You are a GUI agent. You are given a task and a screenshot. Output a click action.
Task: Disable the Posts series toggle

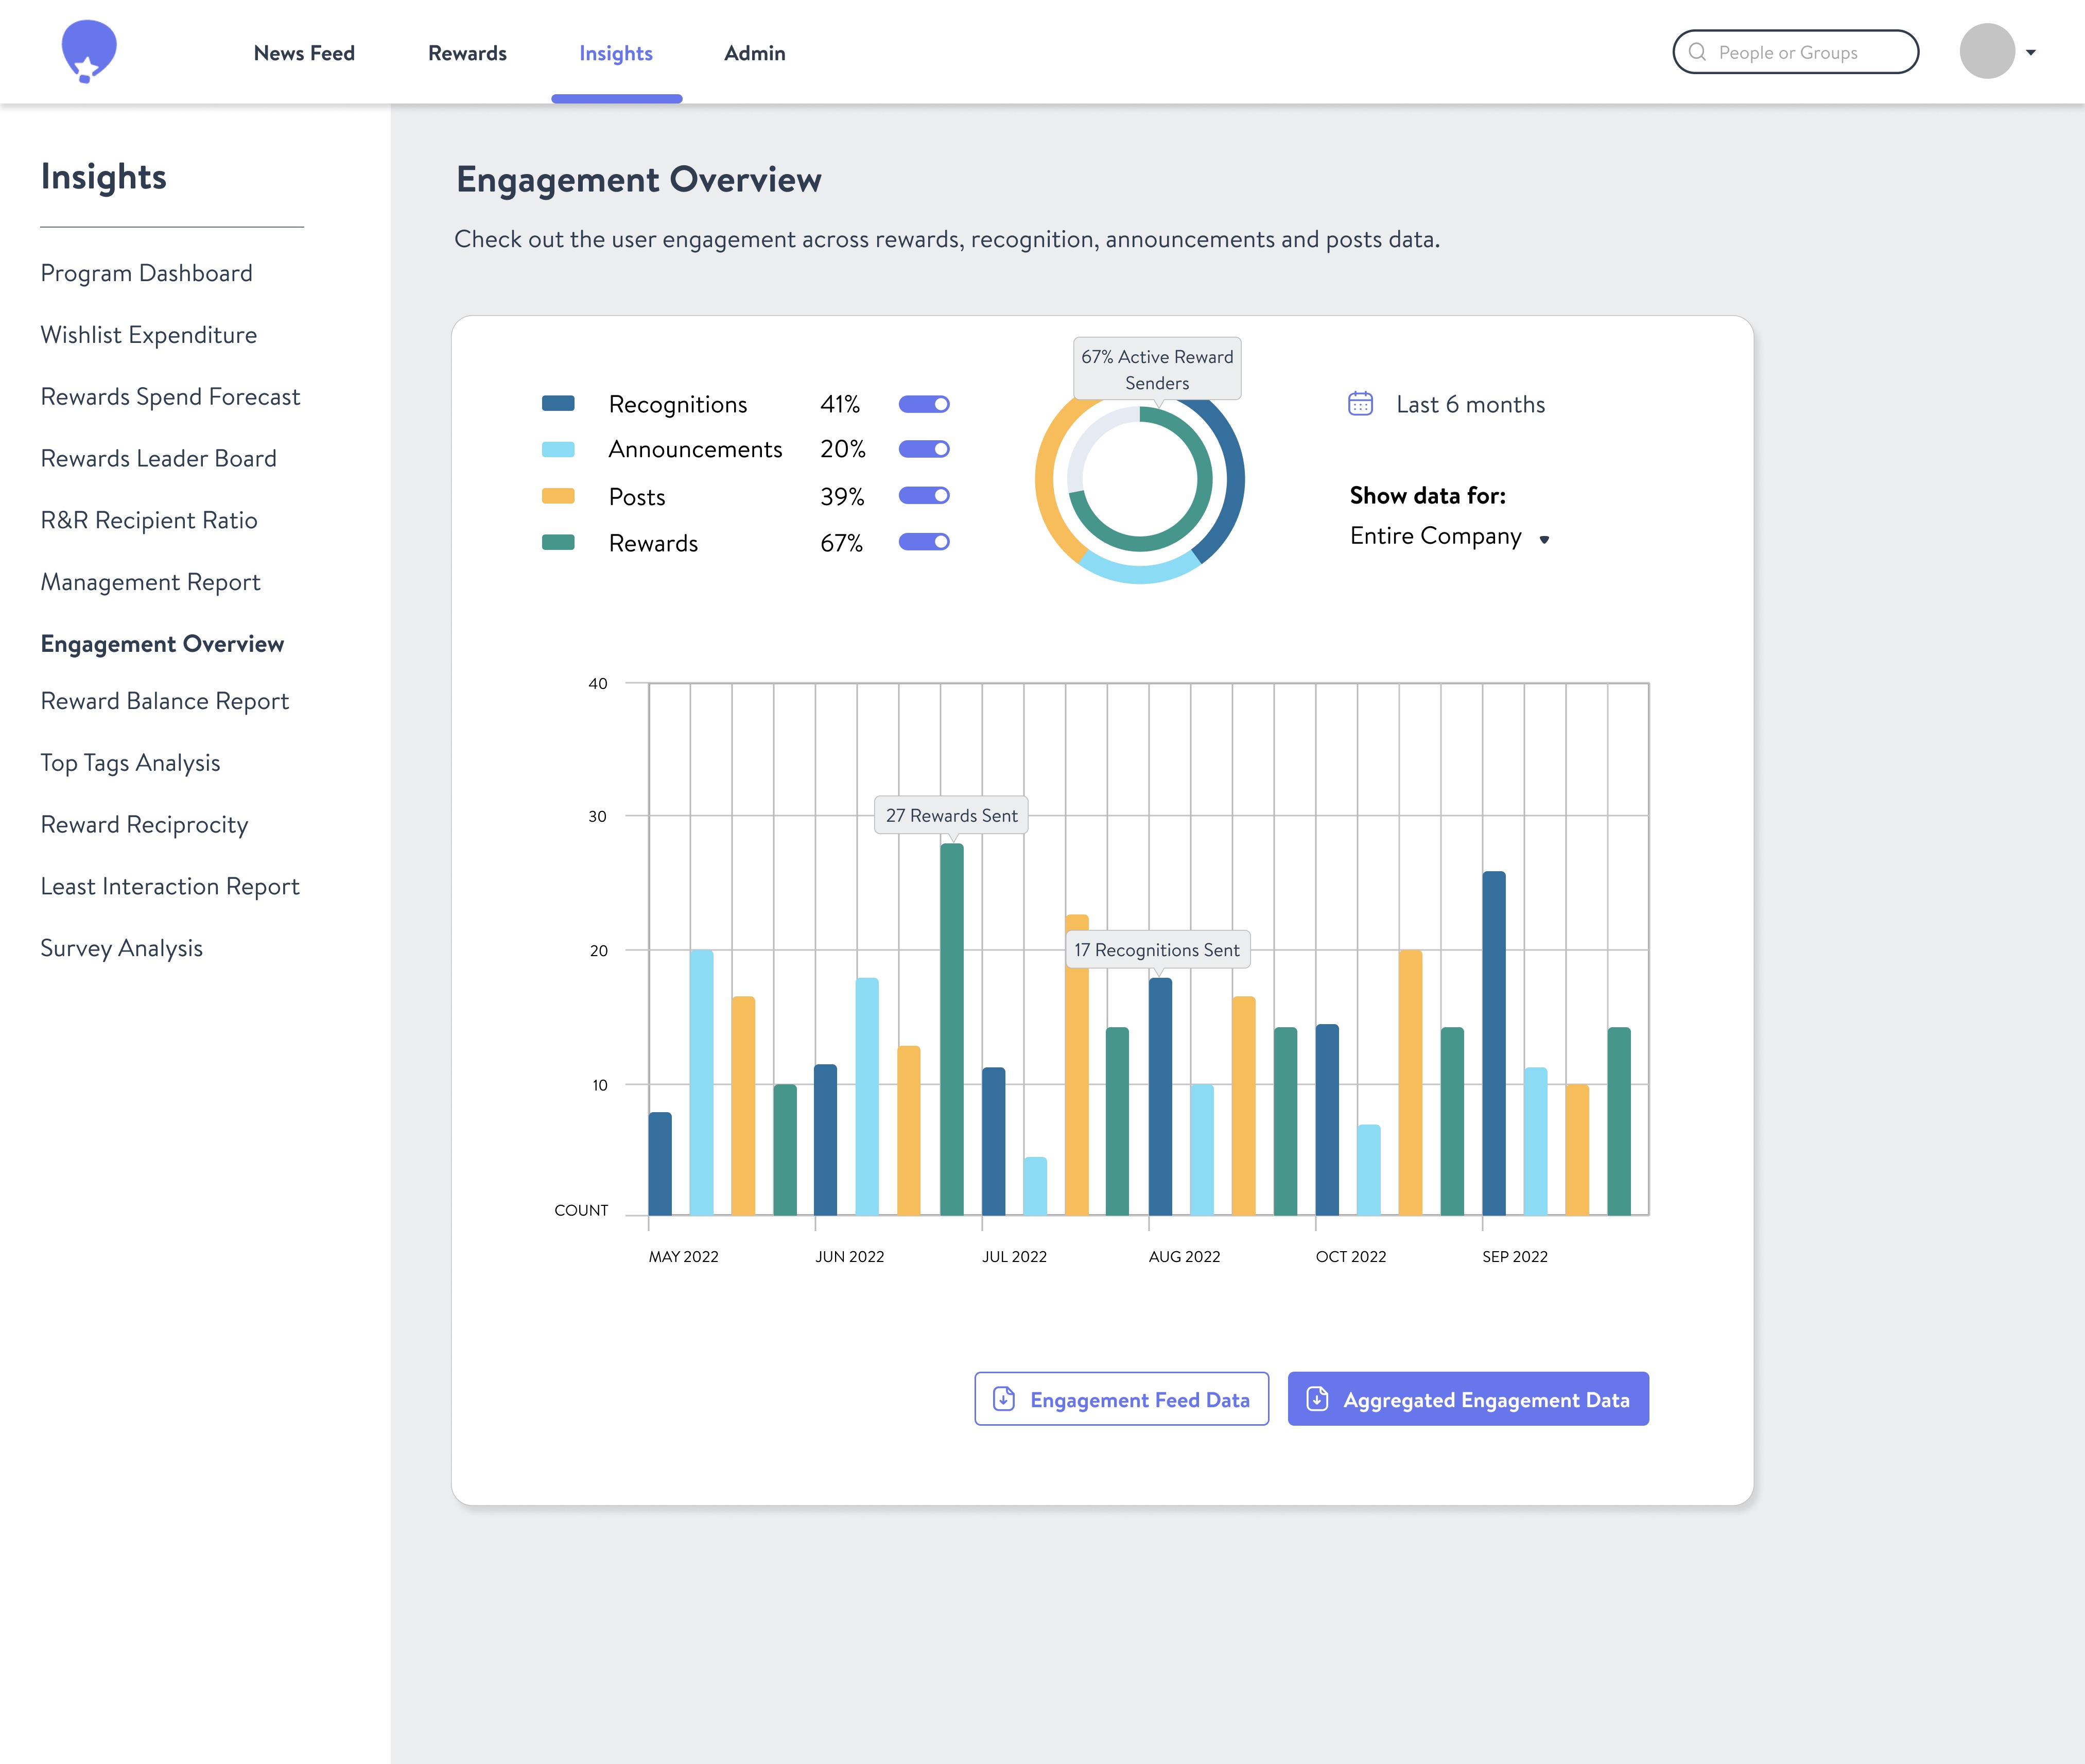(x=923, y=496)
